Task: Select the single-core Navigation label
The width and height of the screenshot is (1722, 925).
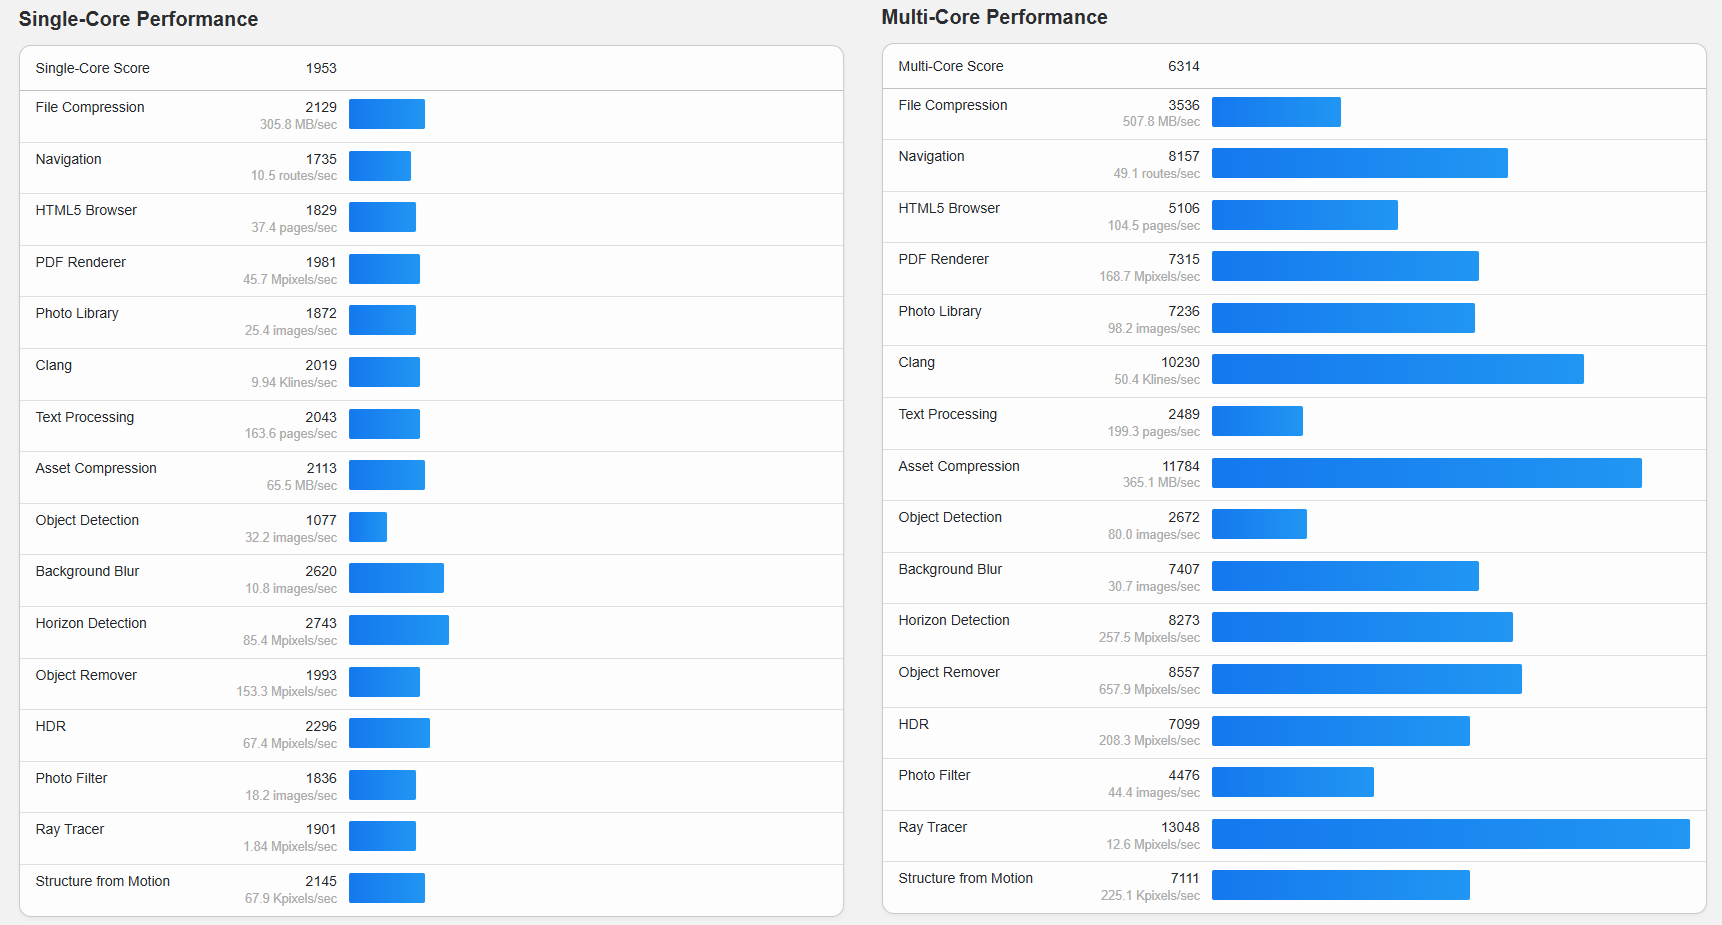Action: tap(68, 159)
